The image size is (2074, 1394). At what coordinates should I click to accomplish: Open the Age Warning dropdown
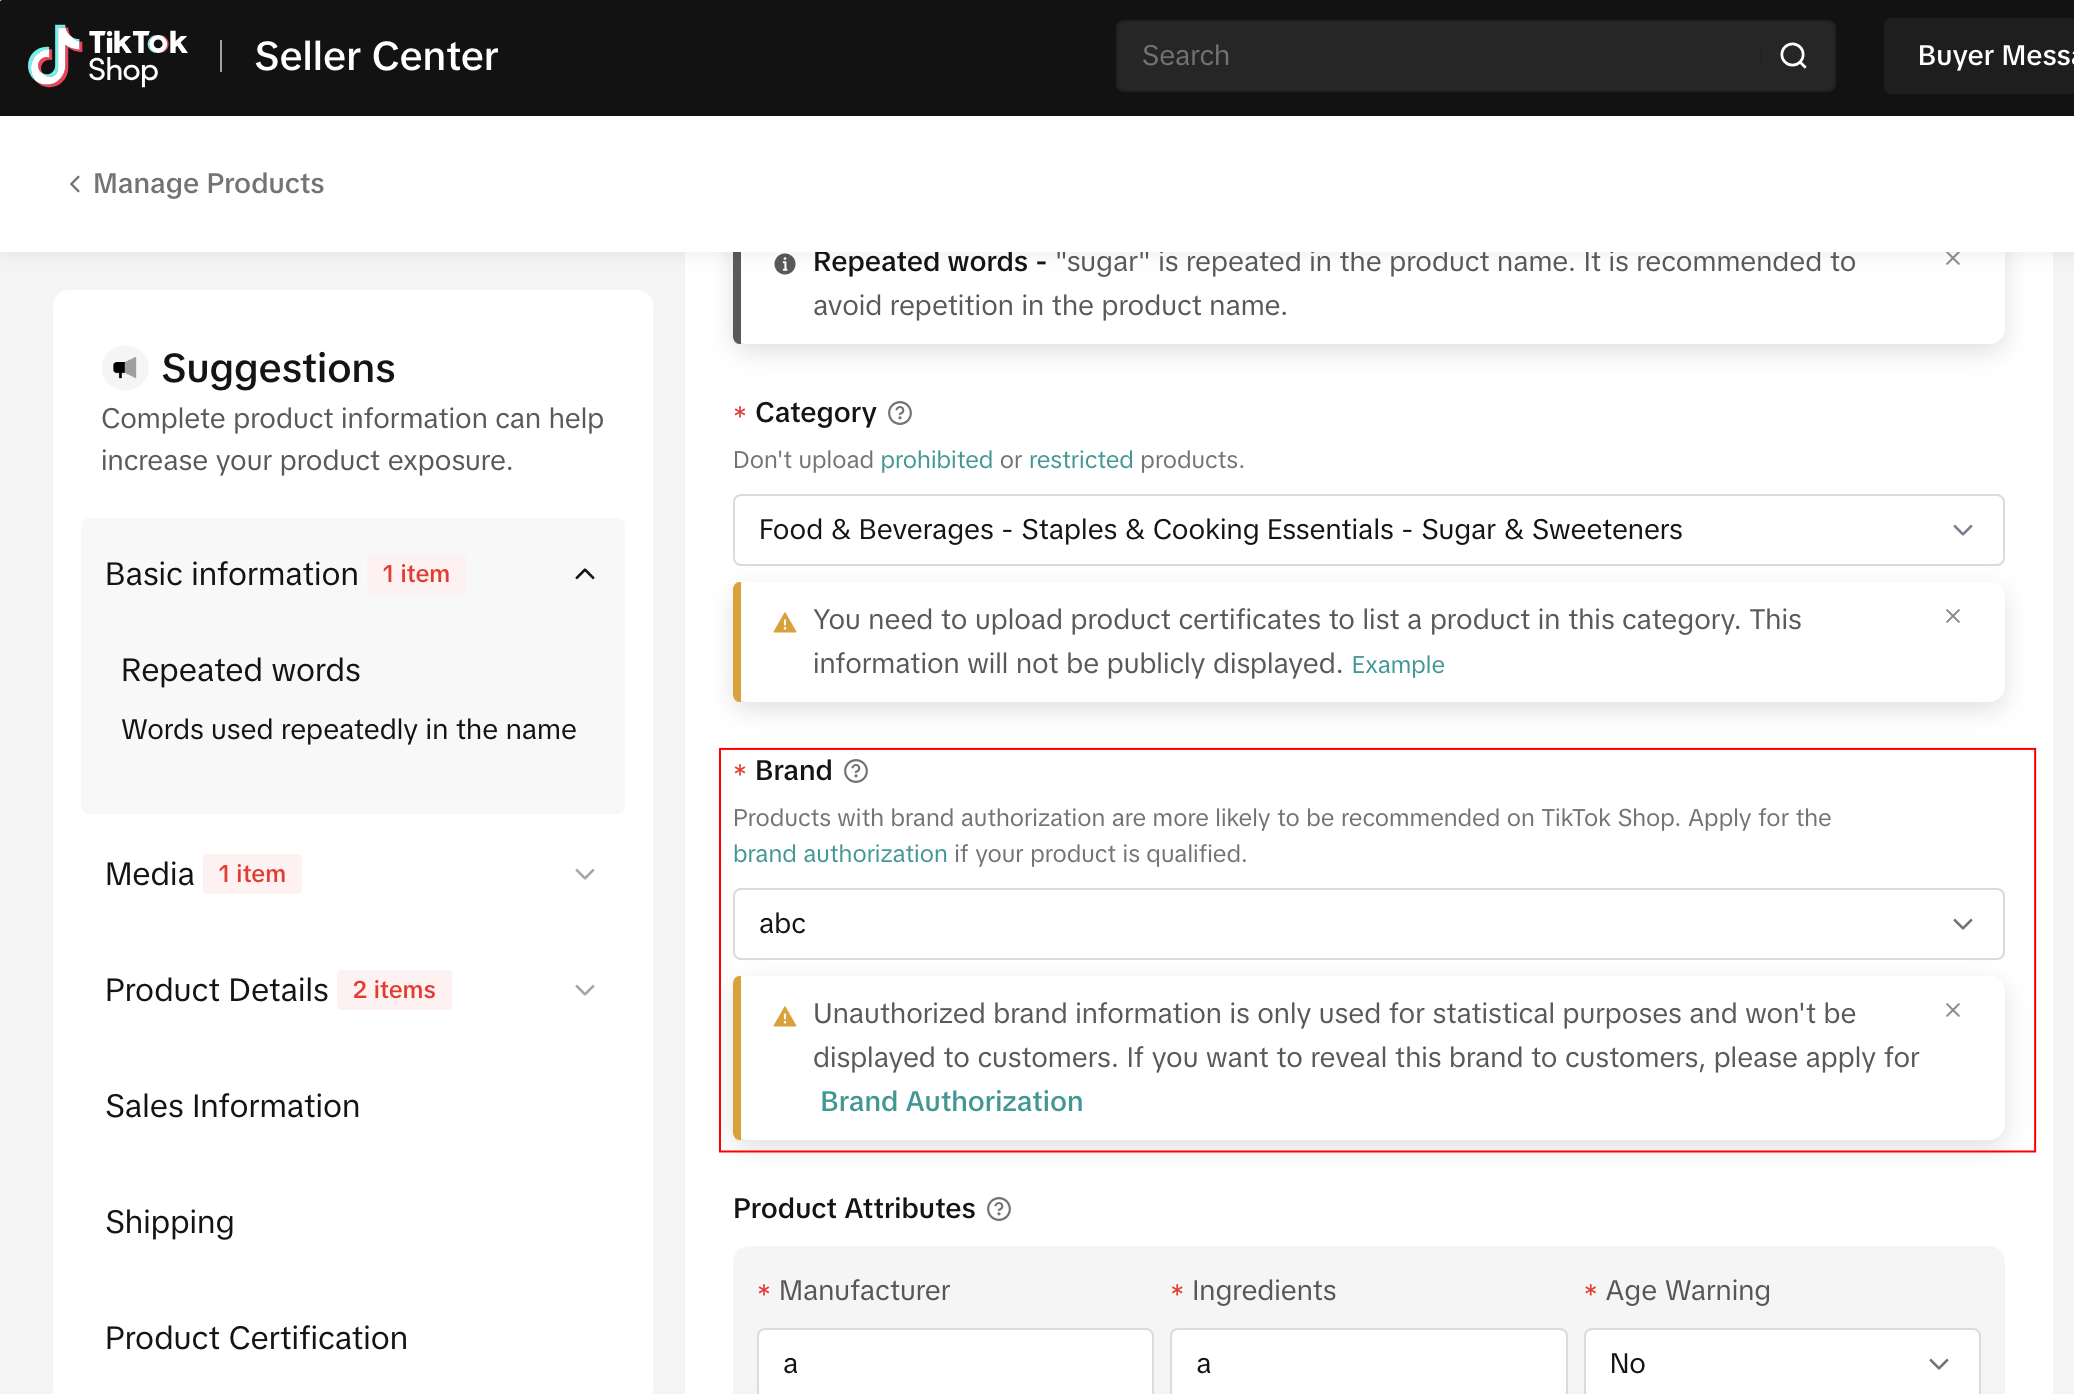(1781, 1363)
